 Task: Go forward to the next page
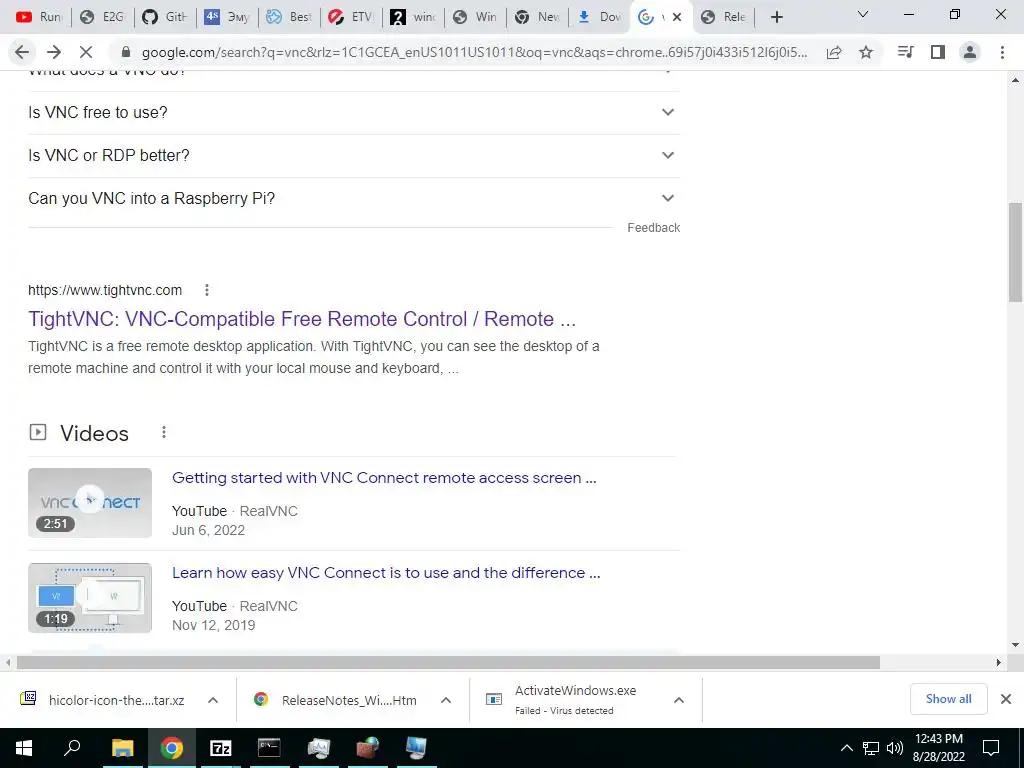click(x=54, y=52)
